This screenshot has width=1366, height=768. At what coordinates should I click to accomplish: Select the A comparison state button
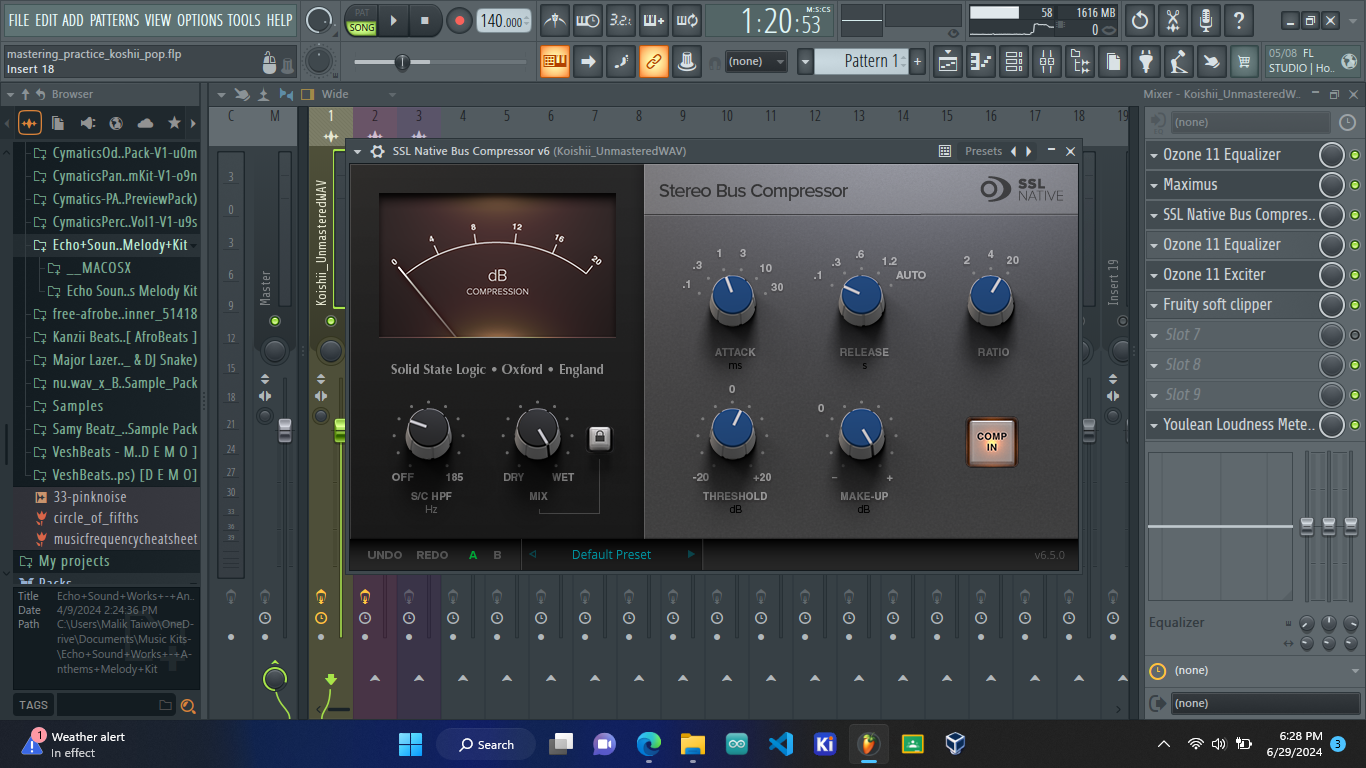(x=474, y=555)
